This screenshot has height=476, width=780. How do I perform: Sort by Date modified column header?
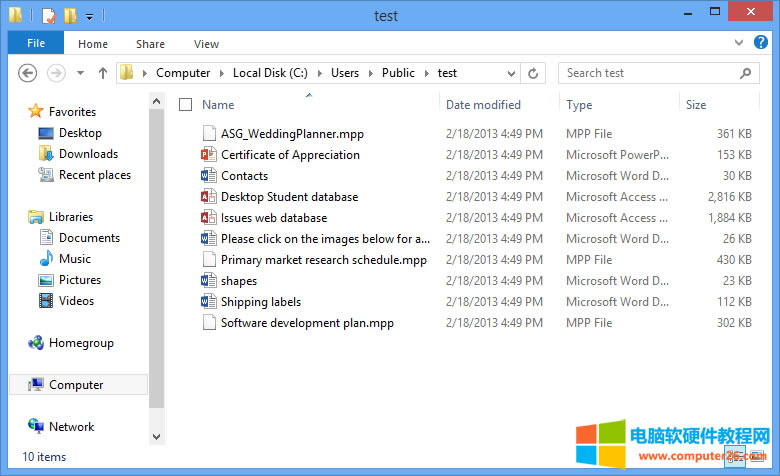pyautogui.click(x=483, y=105)
